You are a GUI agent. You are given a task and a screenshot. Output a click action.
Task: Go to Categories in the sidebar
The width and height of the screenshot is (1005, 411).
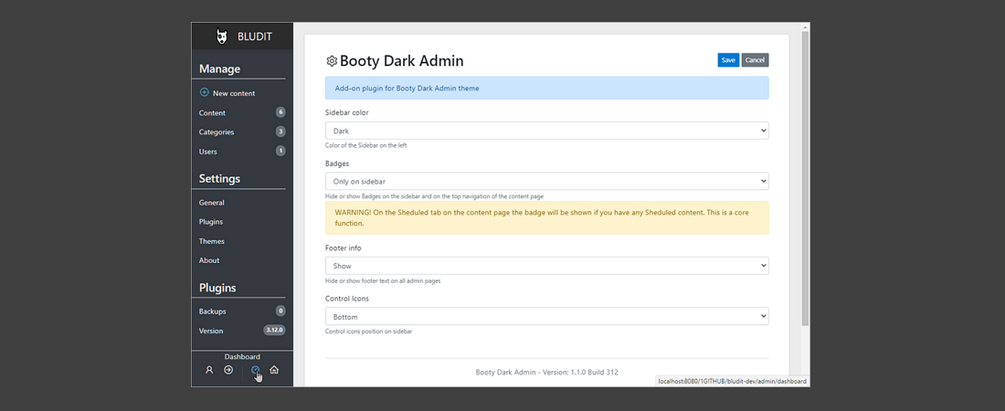(x=217, y=132)
